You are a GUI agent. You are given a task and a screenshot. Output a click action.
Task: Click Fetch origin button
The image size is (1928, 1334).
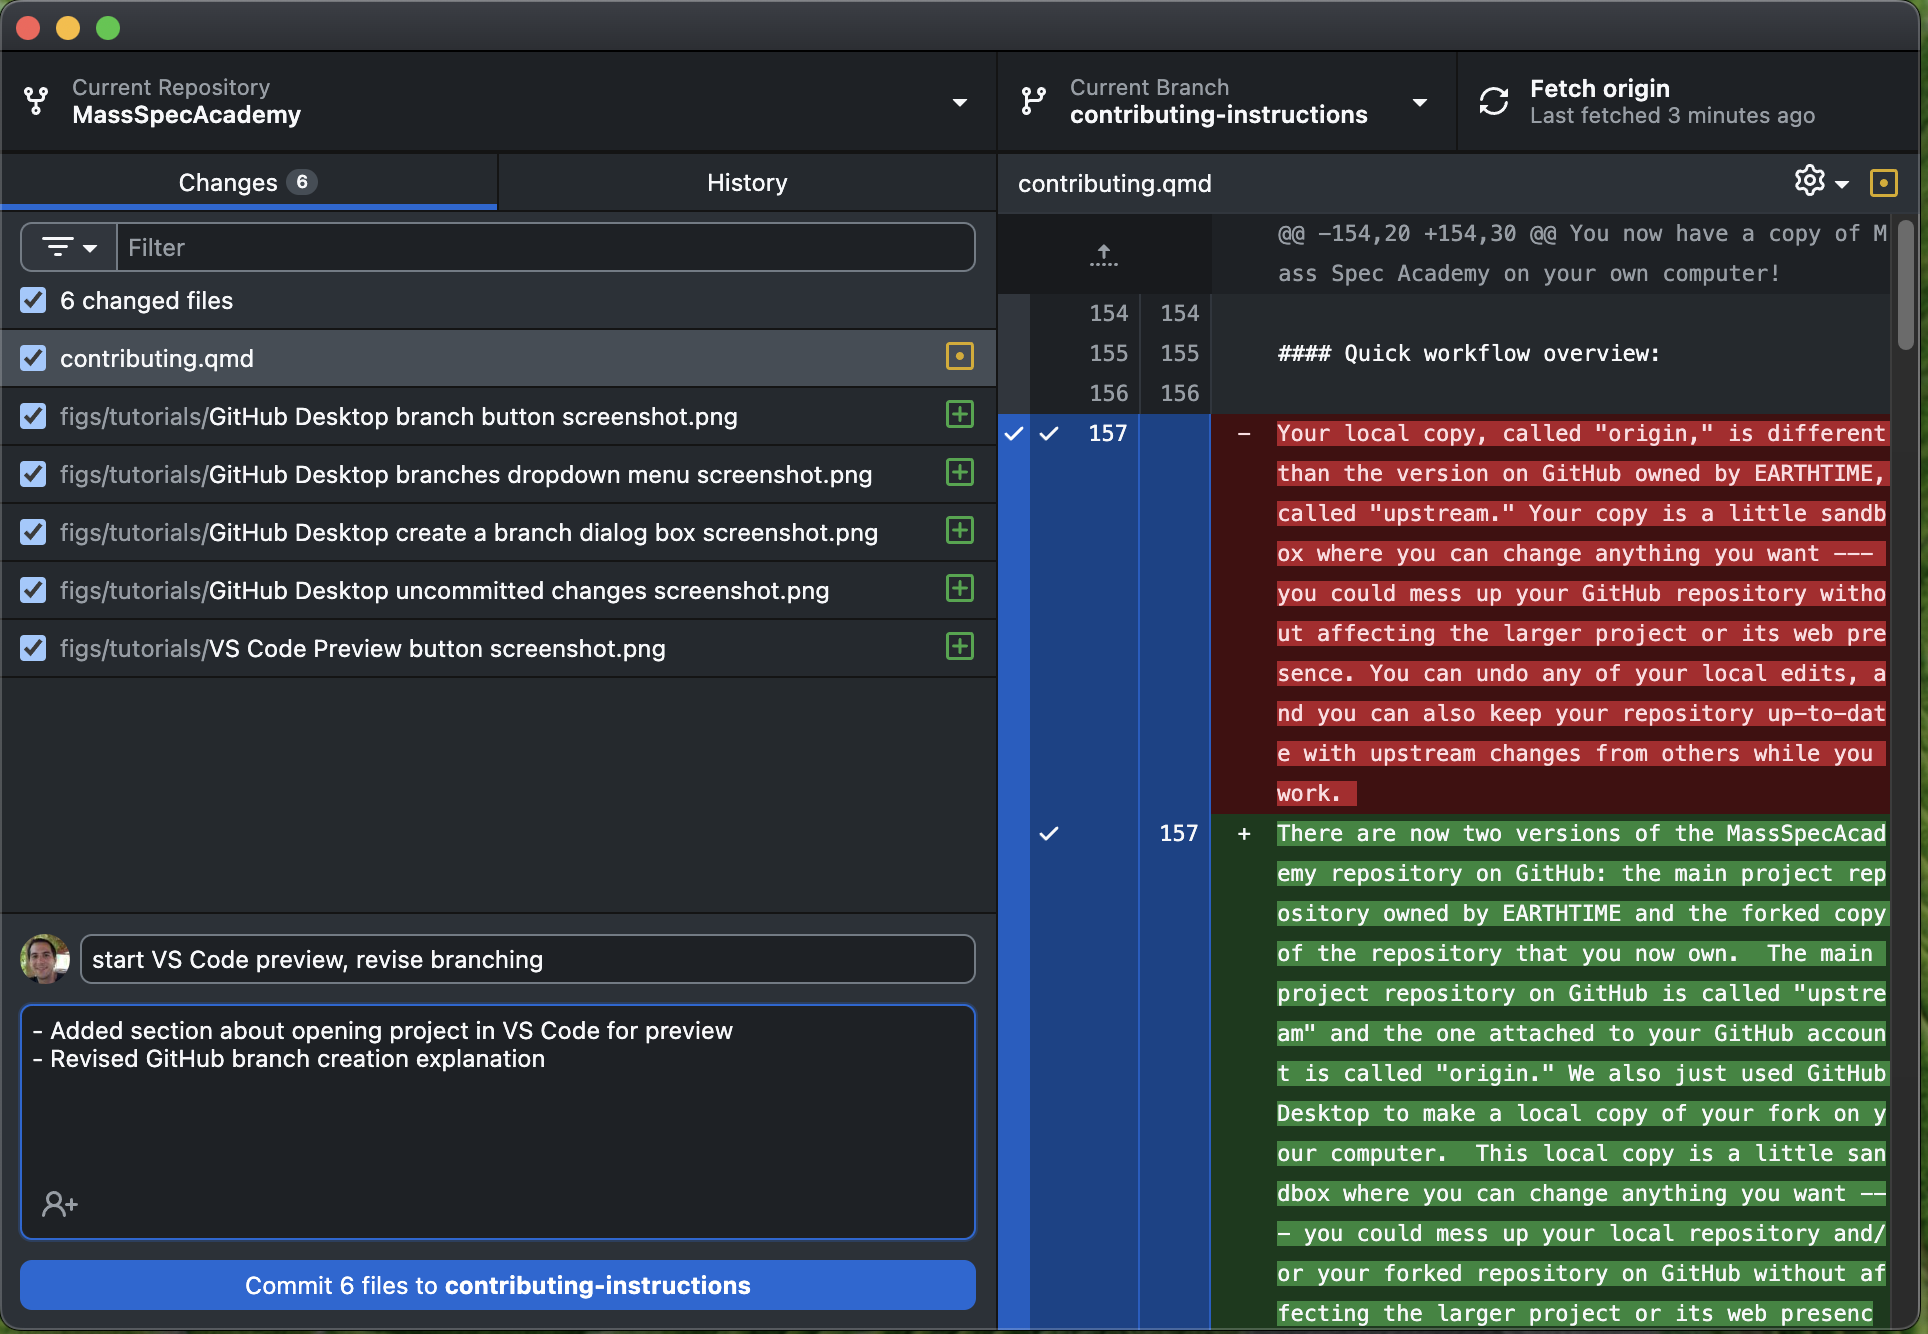click(1688, 101)
